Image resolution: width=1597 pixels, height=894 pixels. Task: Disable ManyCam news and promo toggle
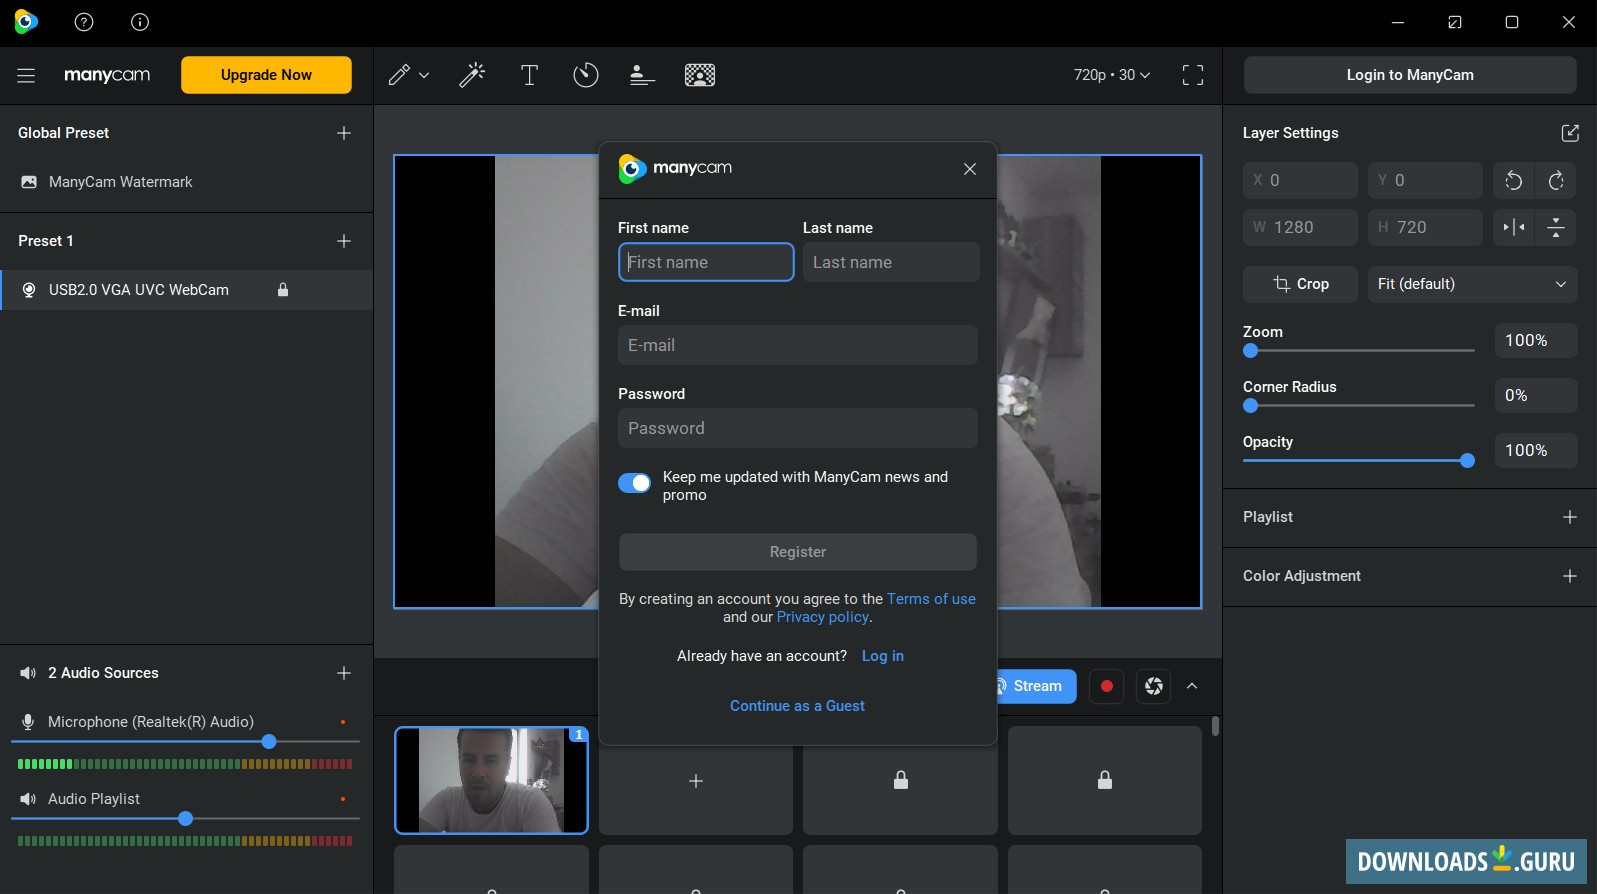(634, 483)
